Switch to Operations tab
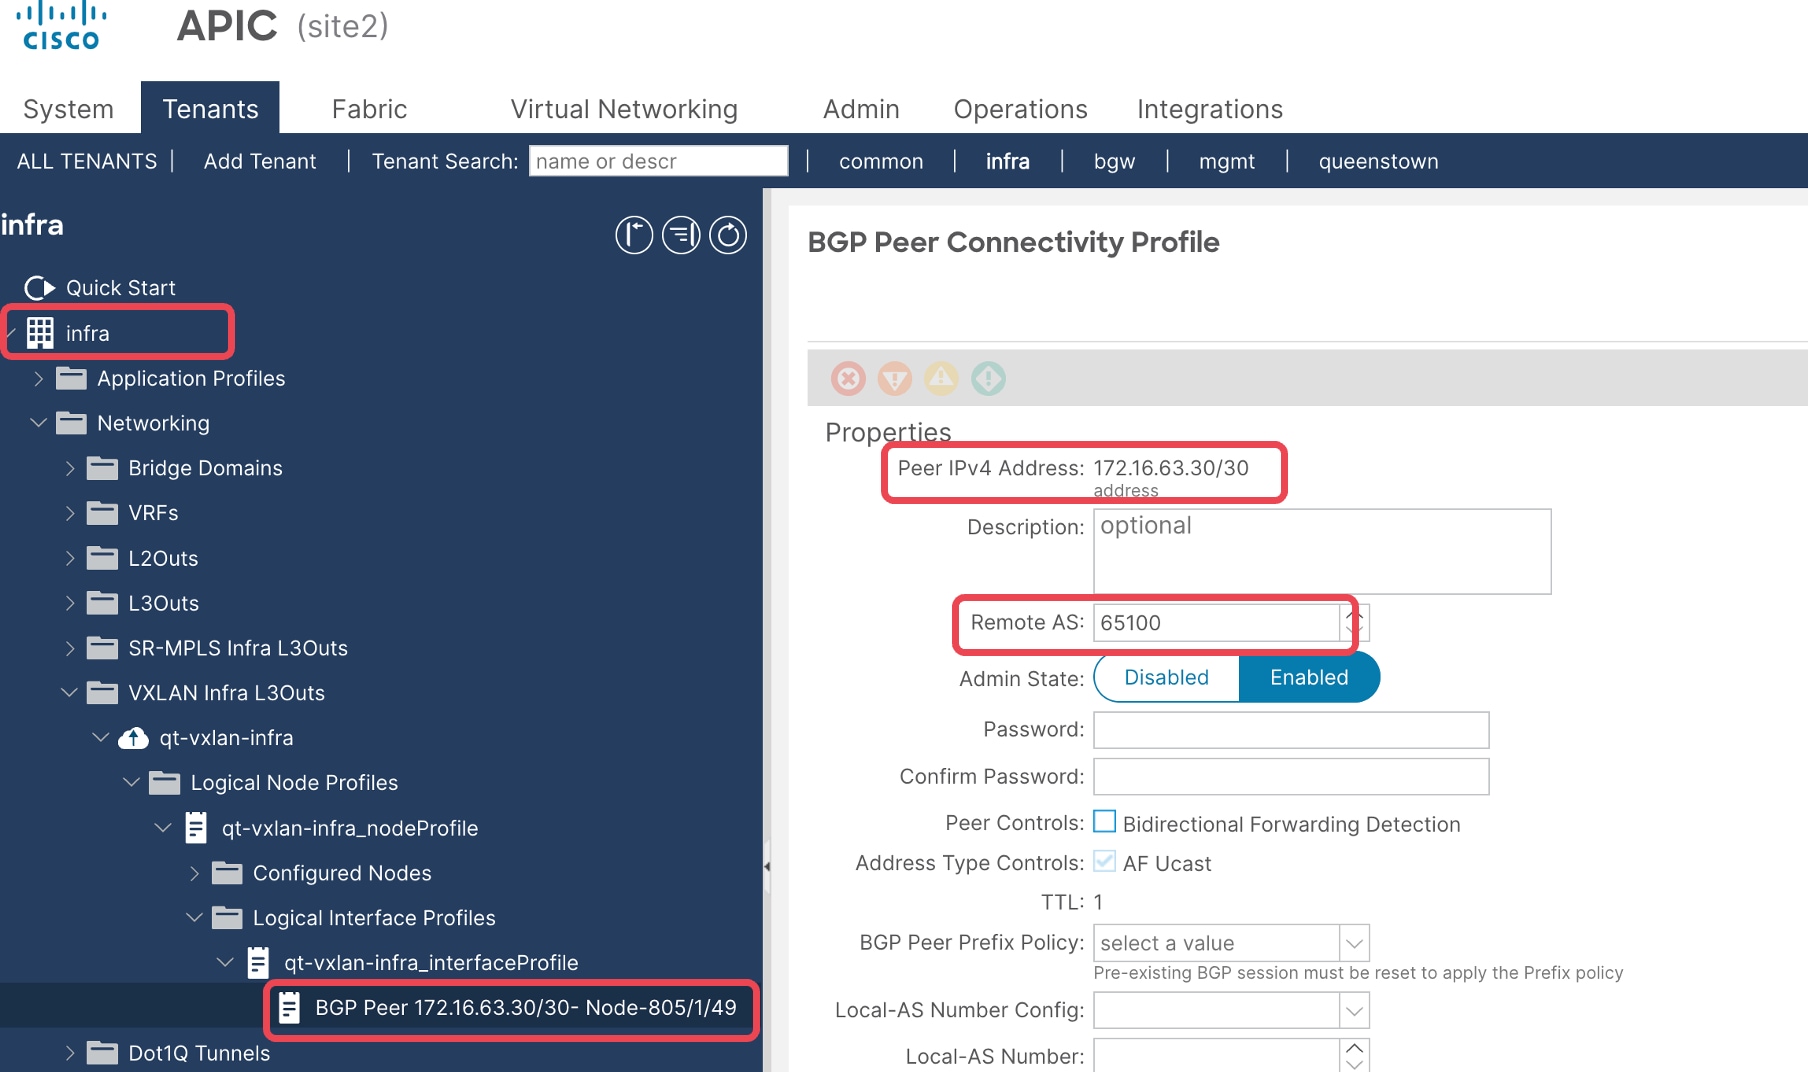 [x=1020, y=109]
